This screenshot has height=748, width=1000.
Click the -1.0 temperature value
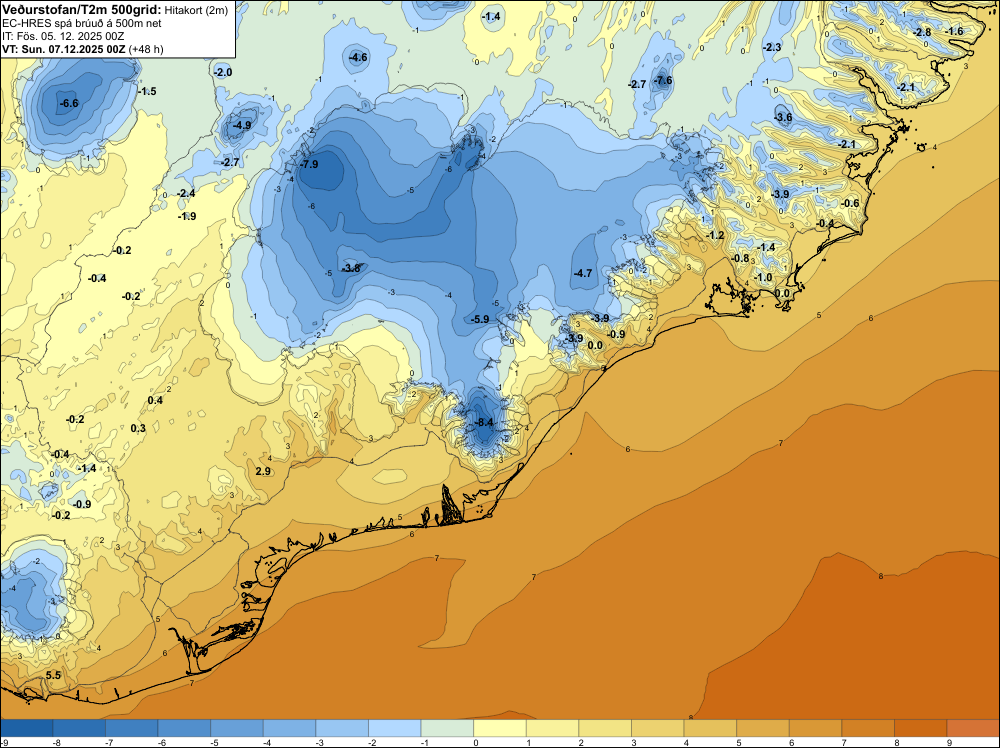pos(763,277)
